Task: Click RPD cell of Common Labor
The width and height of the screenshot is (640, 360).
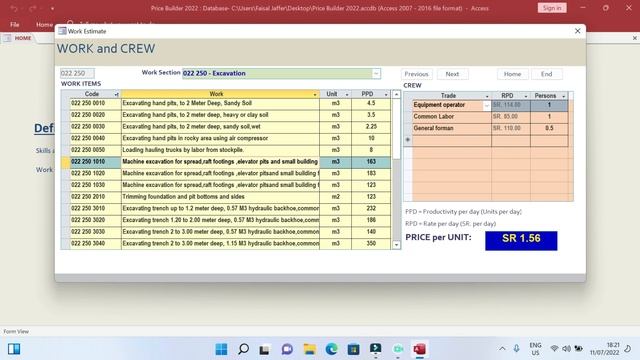Action: click(511, 117)
